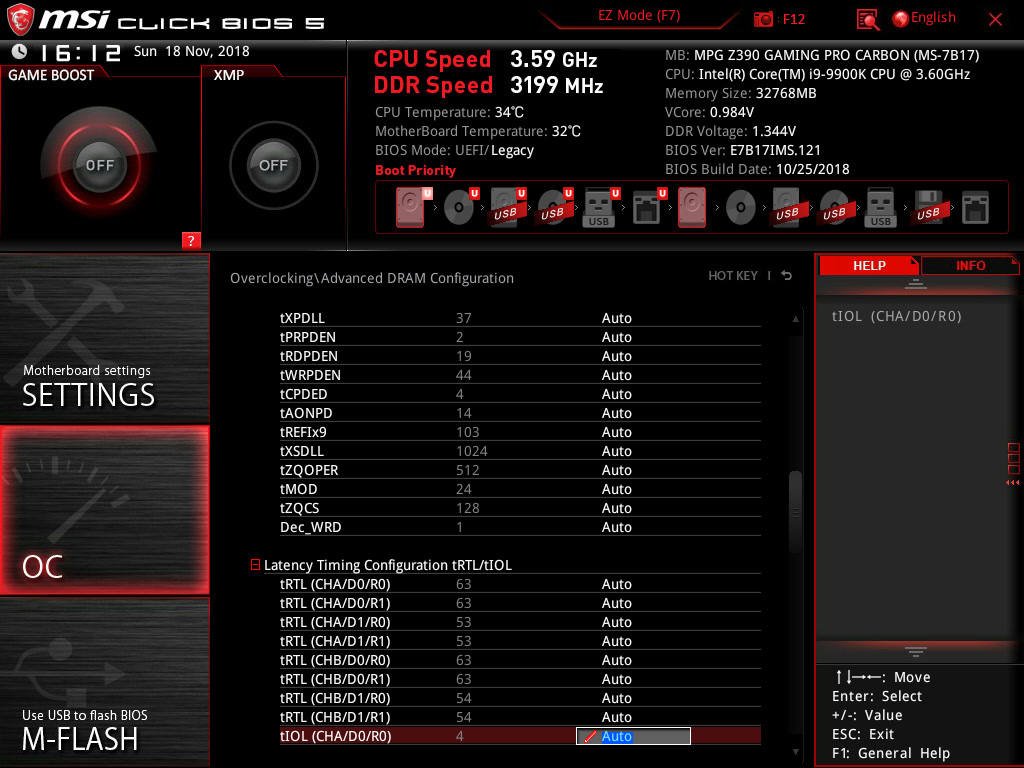Select the tRTL (CHA/D1/R0) row
1024x768 pixels.
point(520,622)
